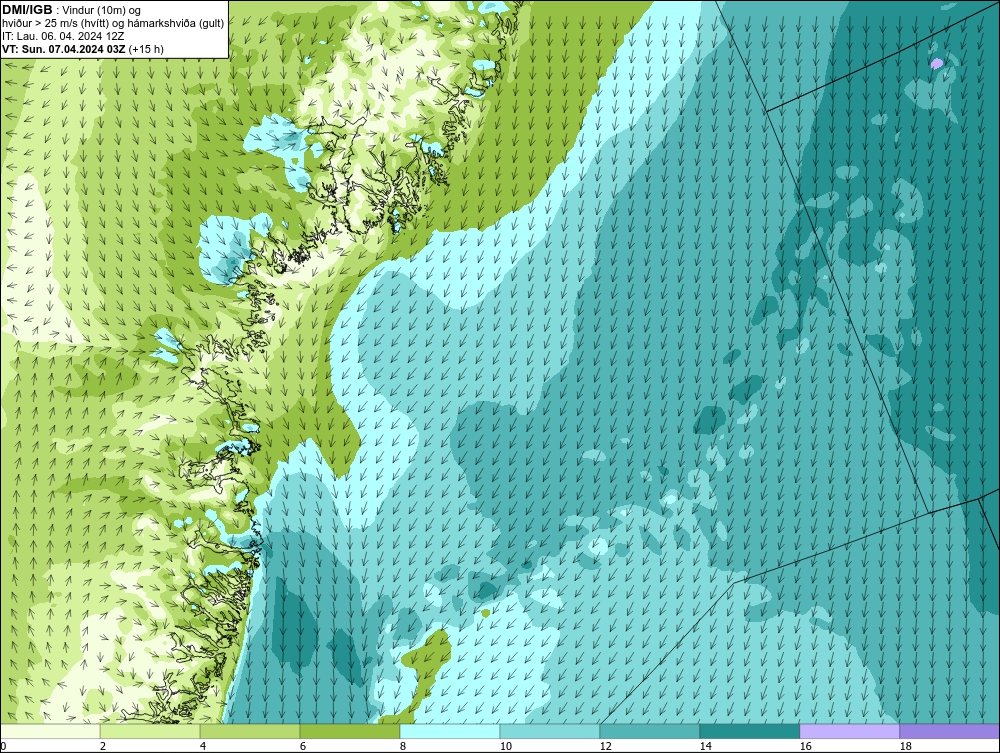Click the legend scale label 16

click(805, 746)
